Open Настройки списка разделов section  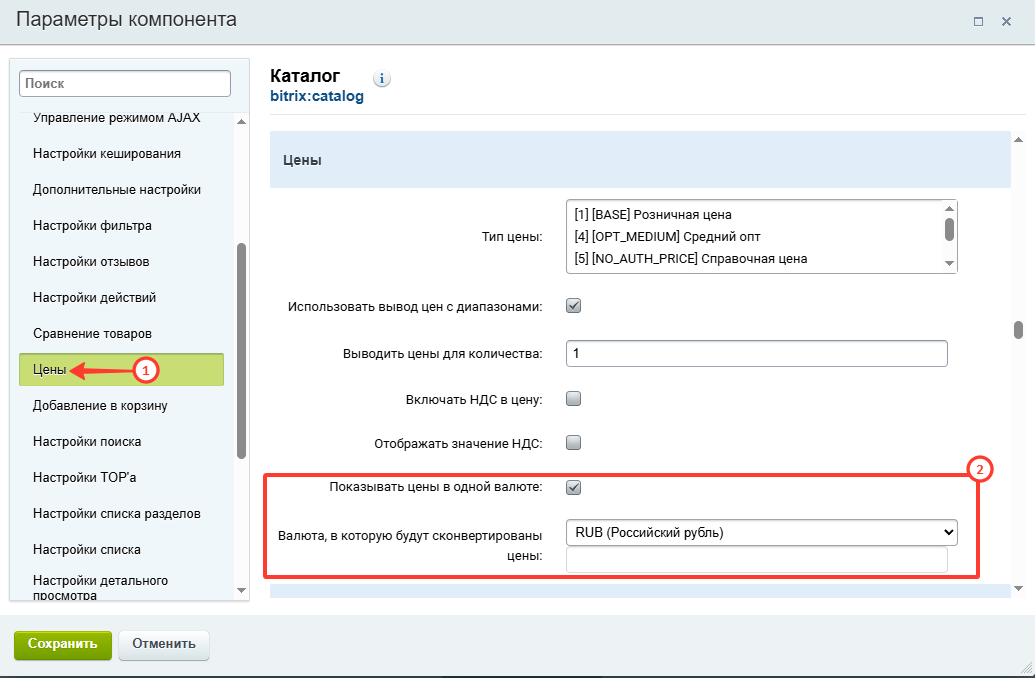[117, 514]
